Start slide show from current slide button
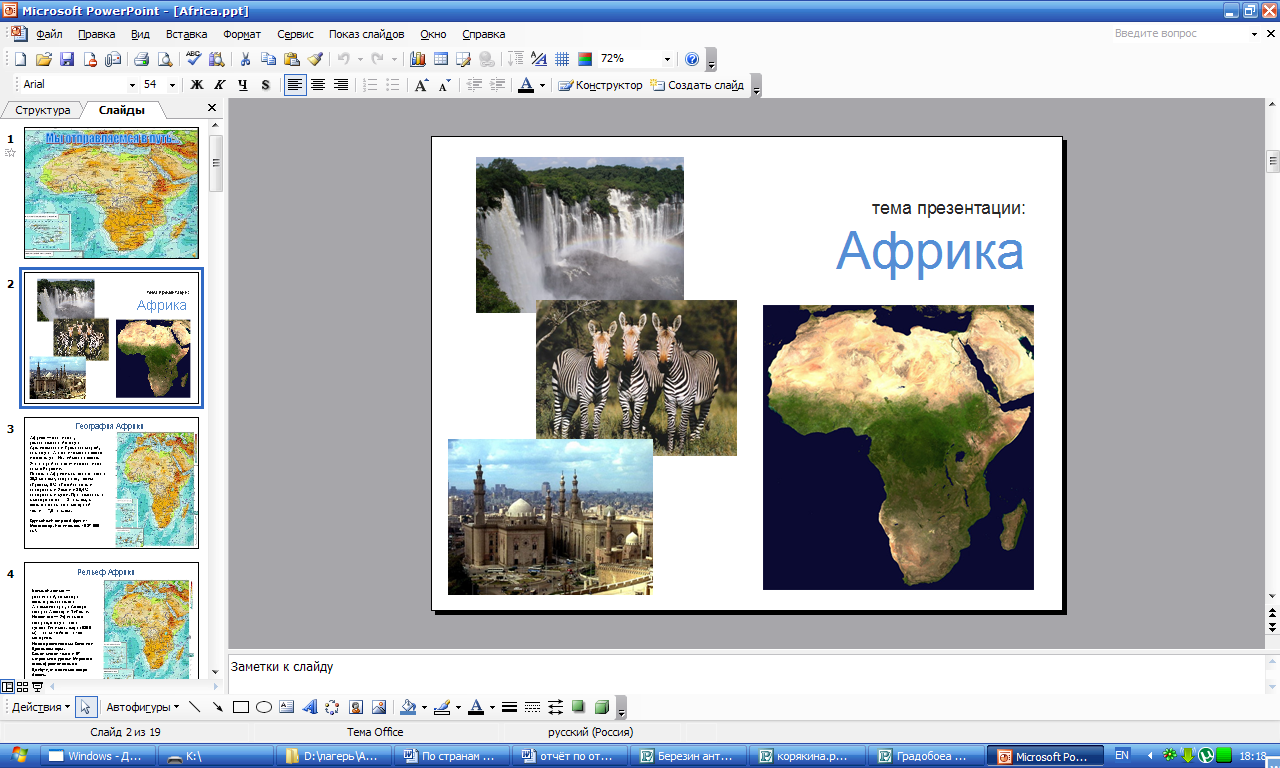 click(37, 686)
